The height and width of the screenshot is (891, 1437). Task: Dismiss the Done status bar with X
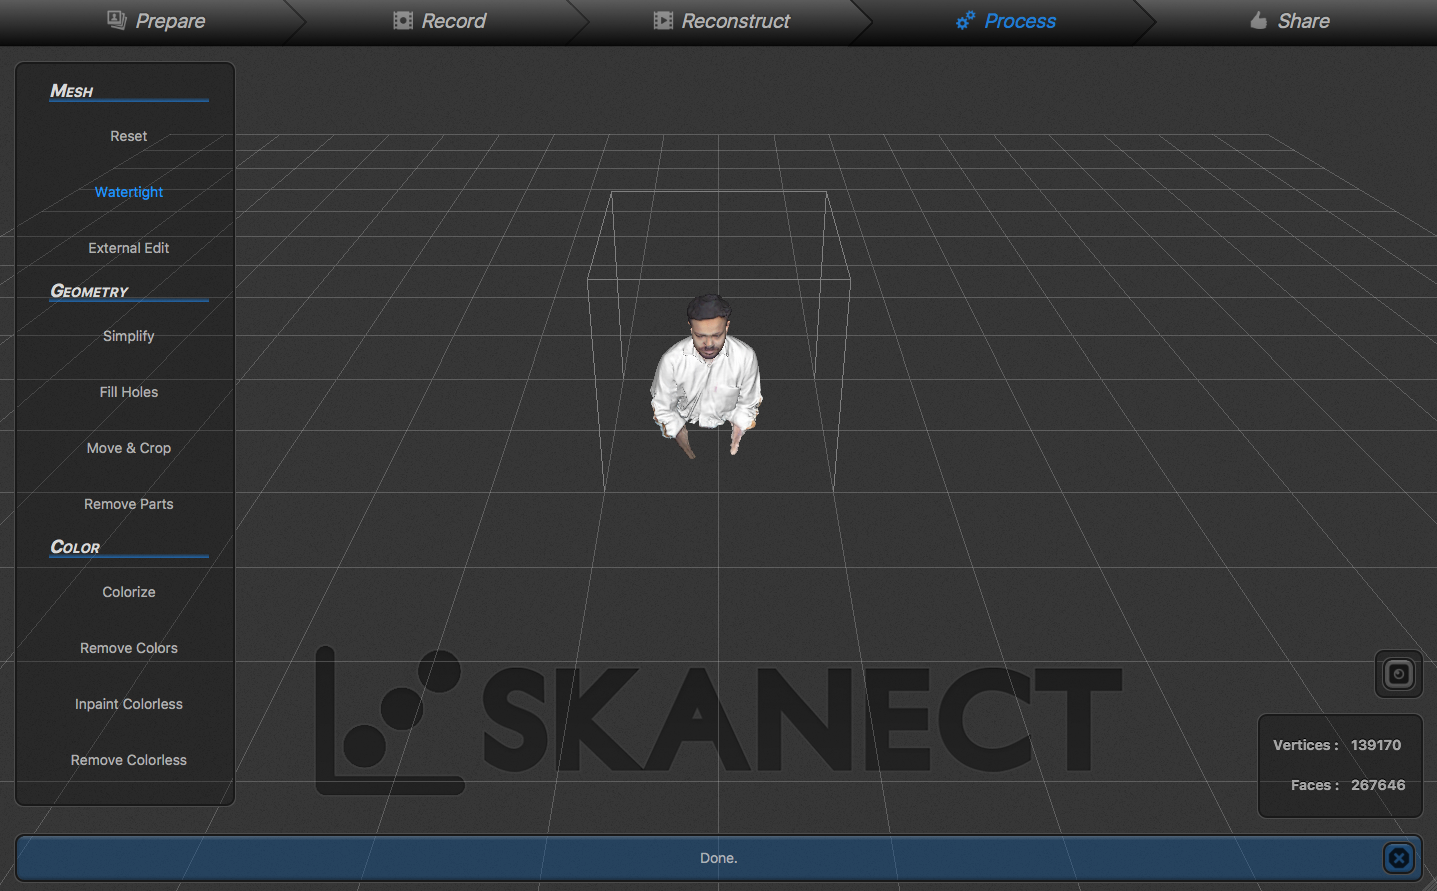coord(1399,857)
